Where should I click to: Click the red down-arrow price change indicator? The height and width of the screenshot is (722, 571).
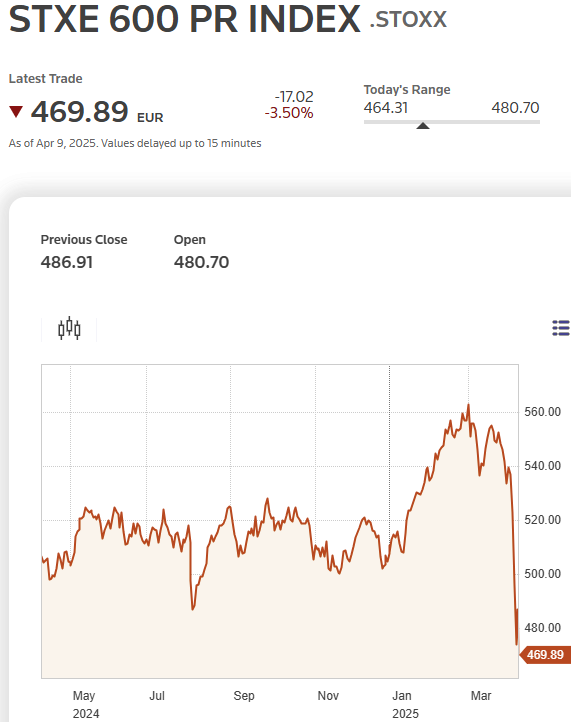tap(16, 111)
